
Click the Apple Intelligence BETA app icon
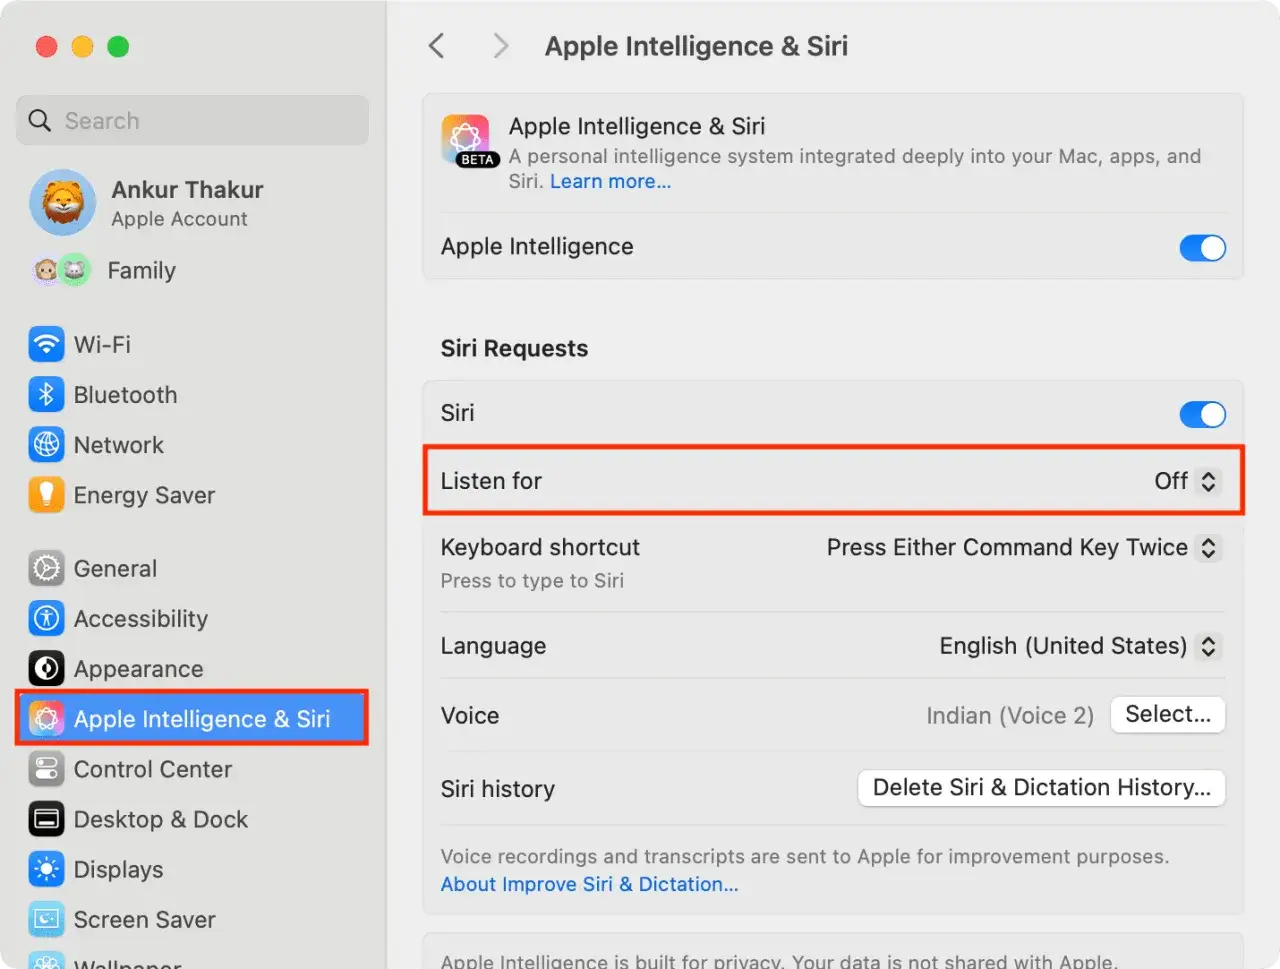tap(468, 139)
